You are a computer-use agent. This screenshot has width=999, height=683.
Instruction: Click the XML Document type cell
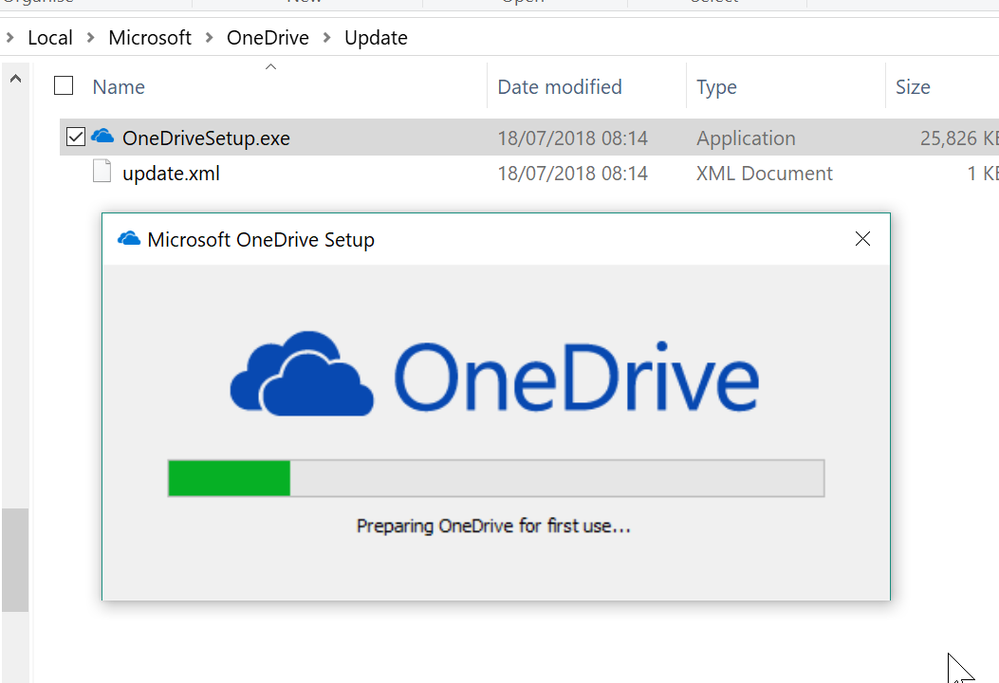764,173
